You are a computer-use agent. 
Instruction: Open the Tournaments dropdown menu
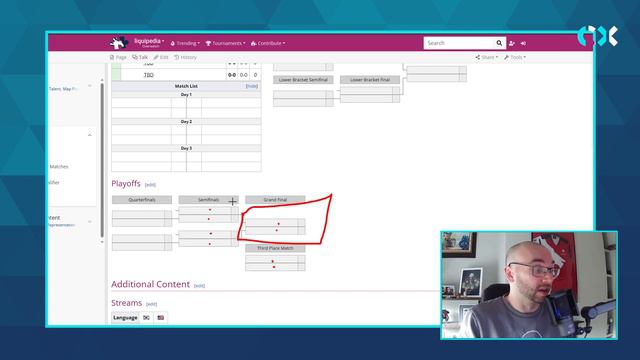click(x=225, y=43)
